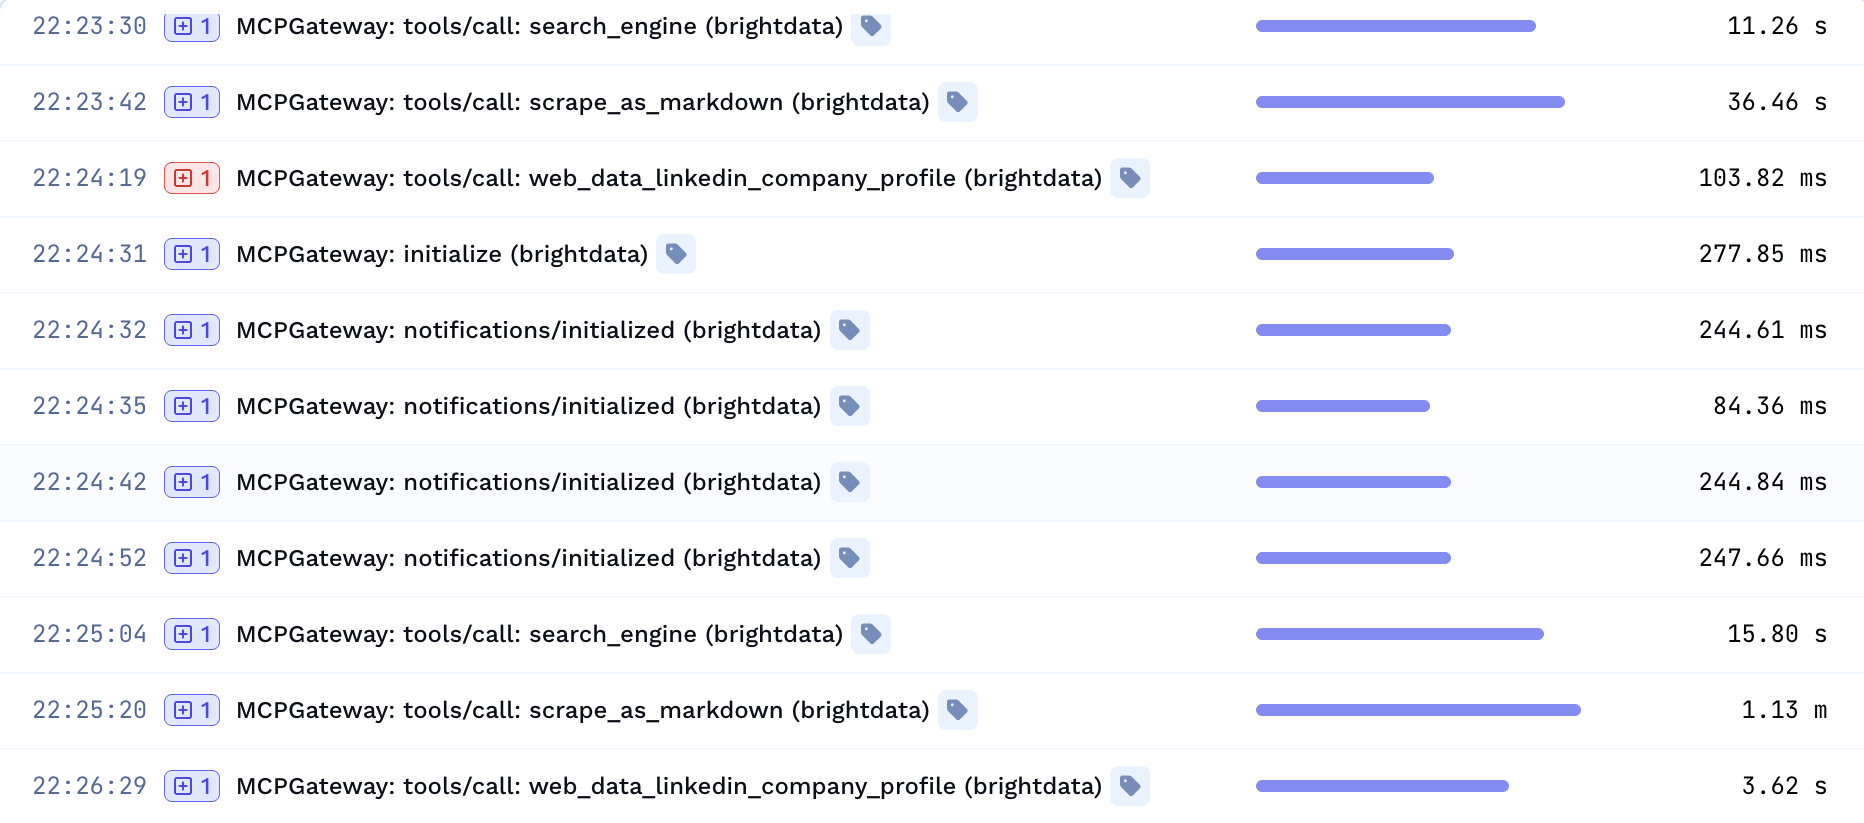Click the duration bar for the 36.46 s trace
The width and height of the screenshot is (1864, 823).
[x=1410, y=102]
